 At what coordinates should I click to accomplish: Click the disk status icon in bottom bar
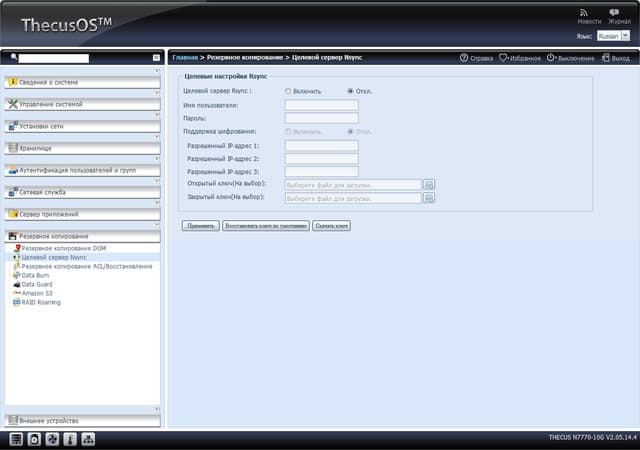click(x=34, y=439)
